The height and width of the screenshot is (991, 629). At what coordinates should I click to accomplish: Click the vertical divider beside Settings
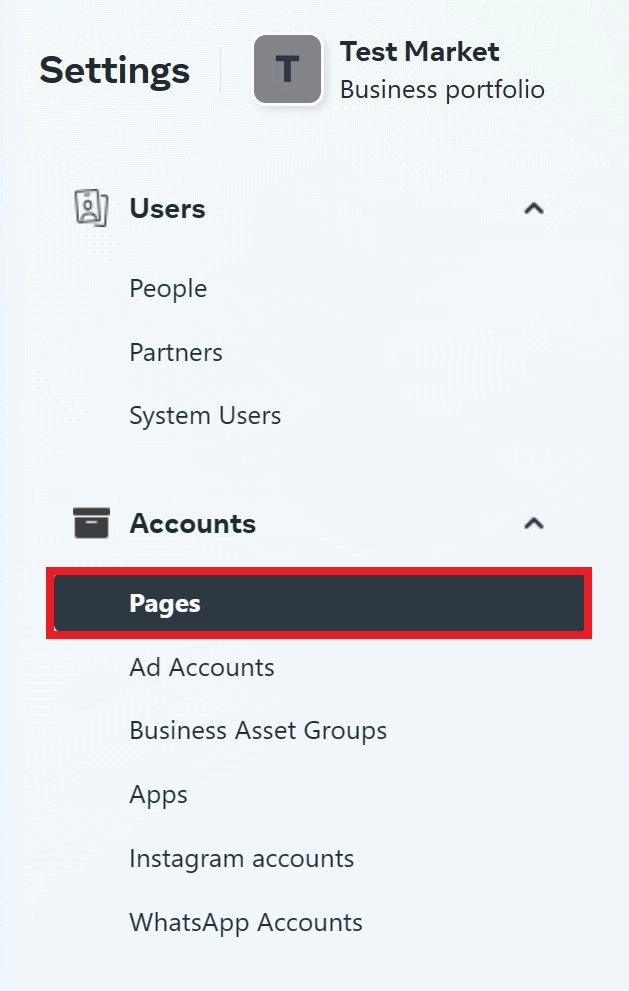tap(221, 69)
